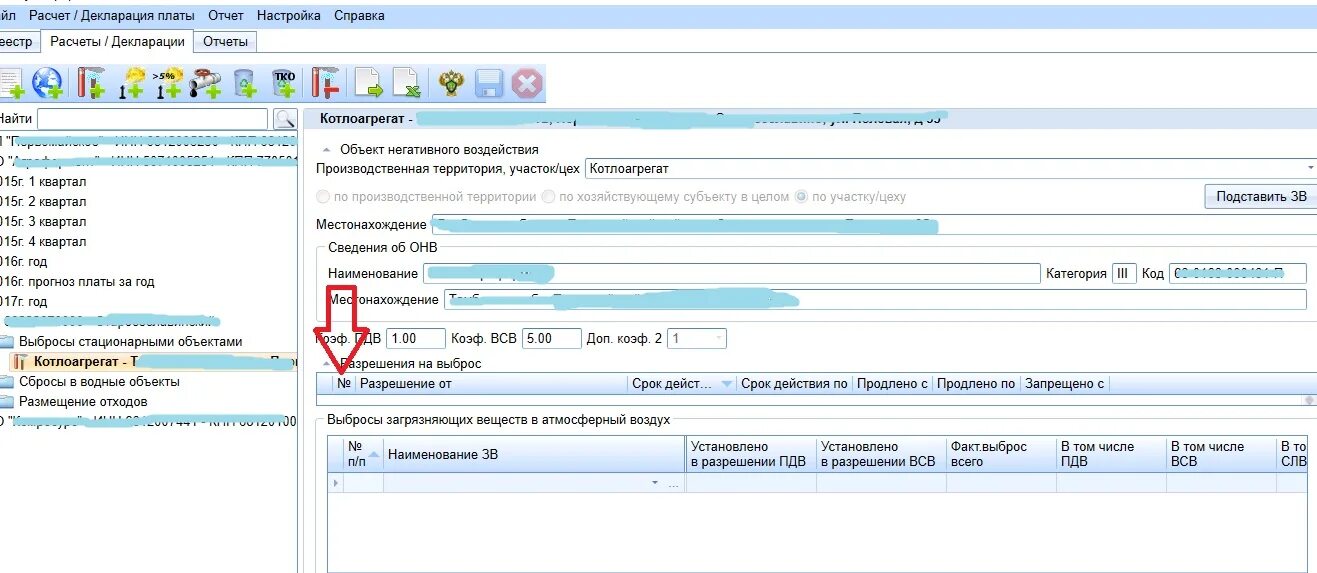The width and height of the screenshot is (1317, 573).
Task: Click the Продлено по column header
Action: 976,384
